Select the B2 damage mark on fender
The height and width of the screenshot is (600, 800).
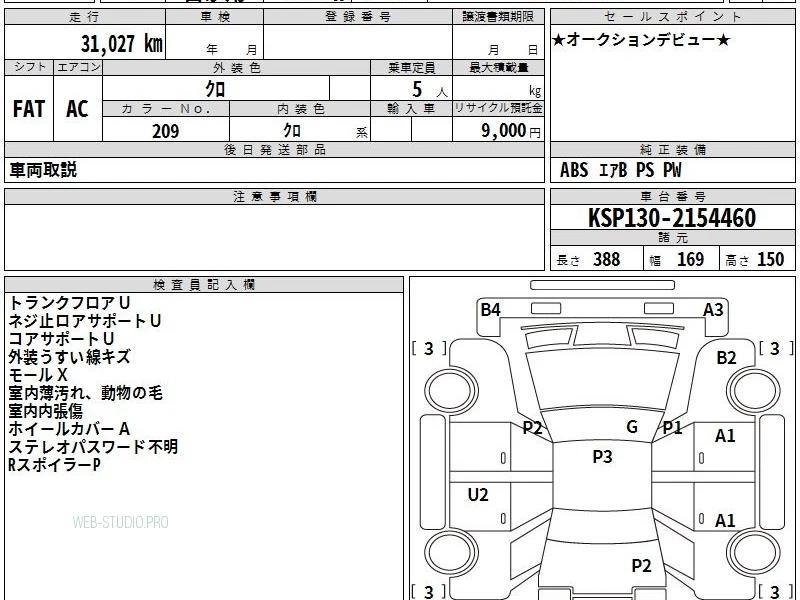726,357
